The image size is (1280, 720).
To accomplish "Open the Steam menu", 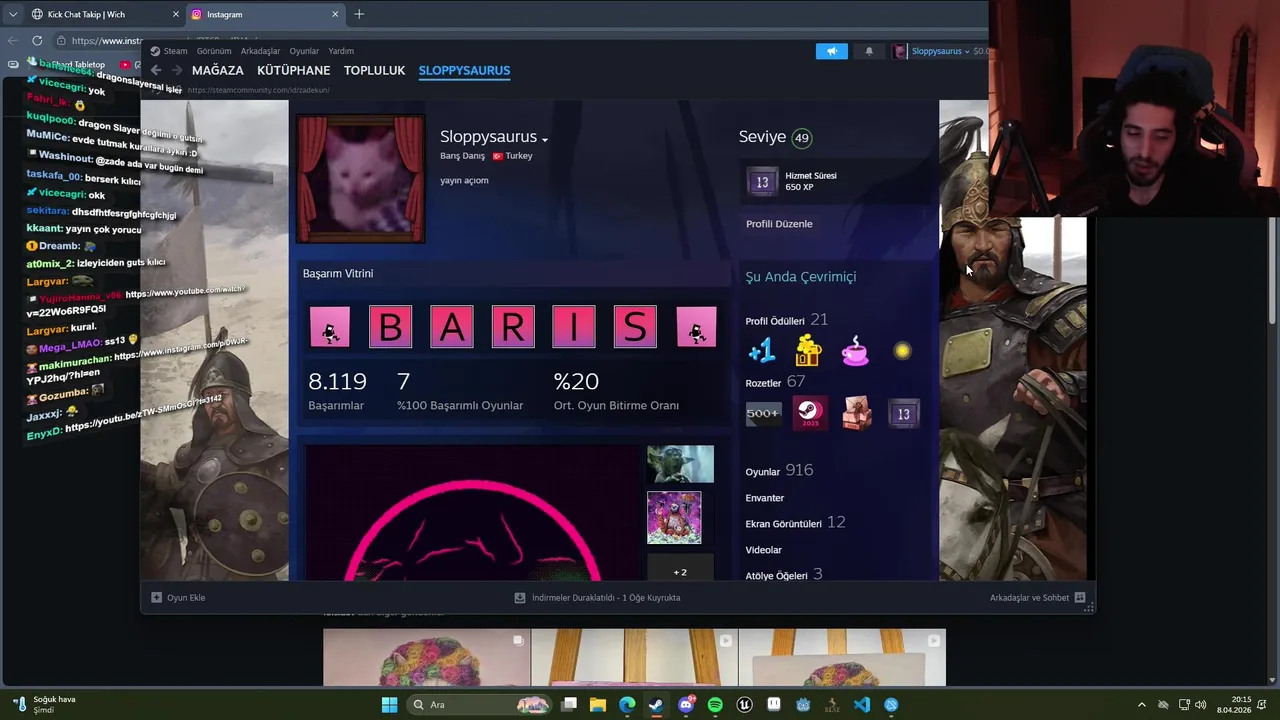I will 170,51.
